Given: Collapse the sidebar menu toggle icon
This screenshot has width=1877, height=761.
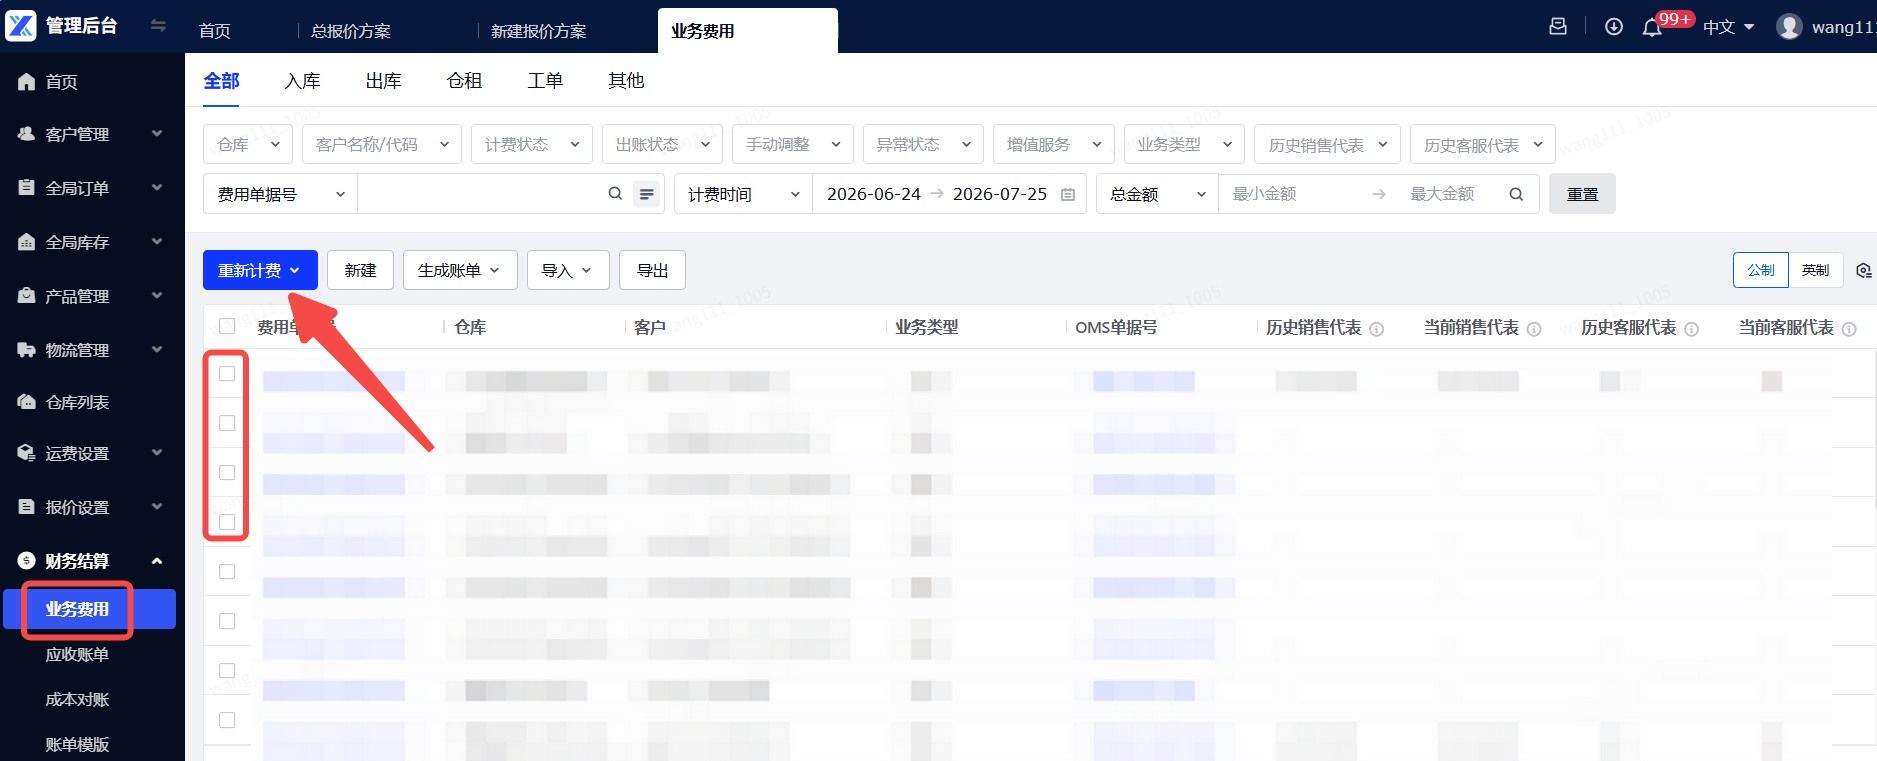Looking at the screenshot, I should [158, 26].
